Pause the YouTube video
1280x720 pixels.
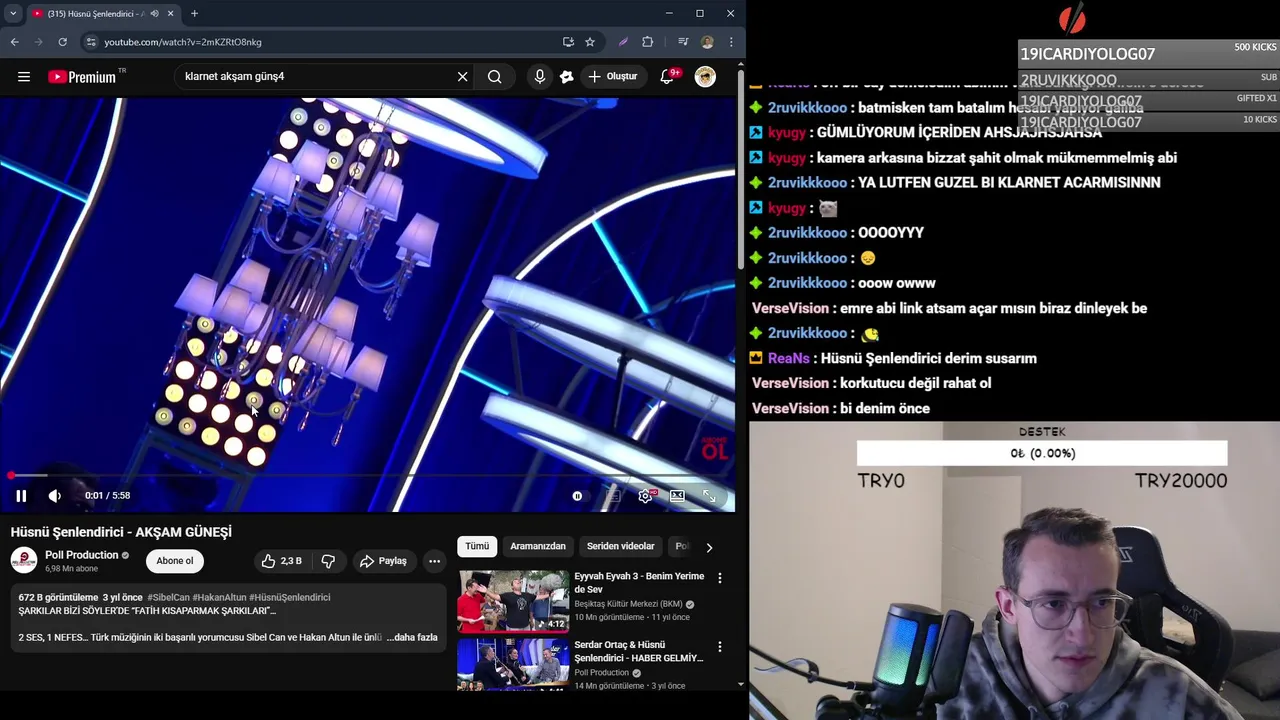(21, 495)
